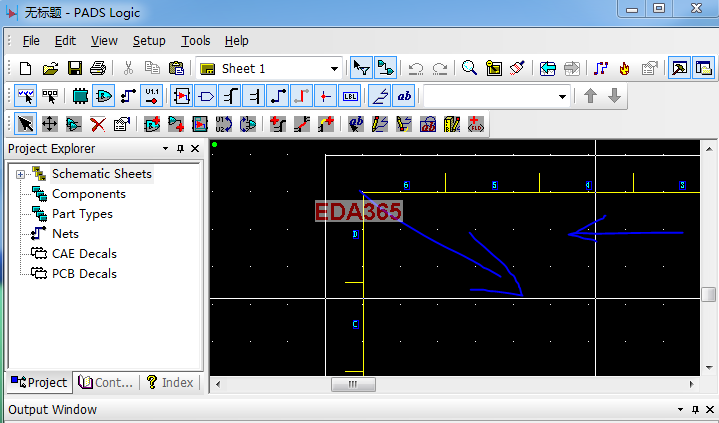The image size is (719, 423).
Task: Toggle Select Anything filter
Action: coord(26,96)
